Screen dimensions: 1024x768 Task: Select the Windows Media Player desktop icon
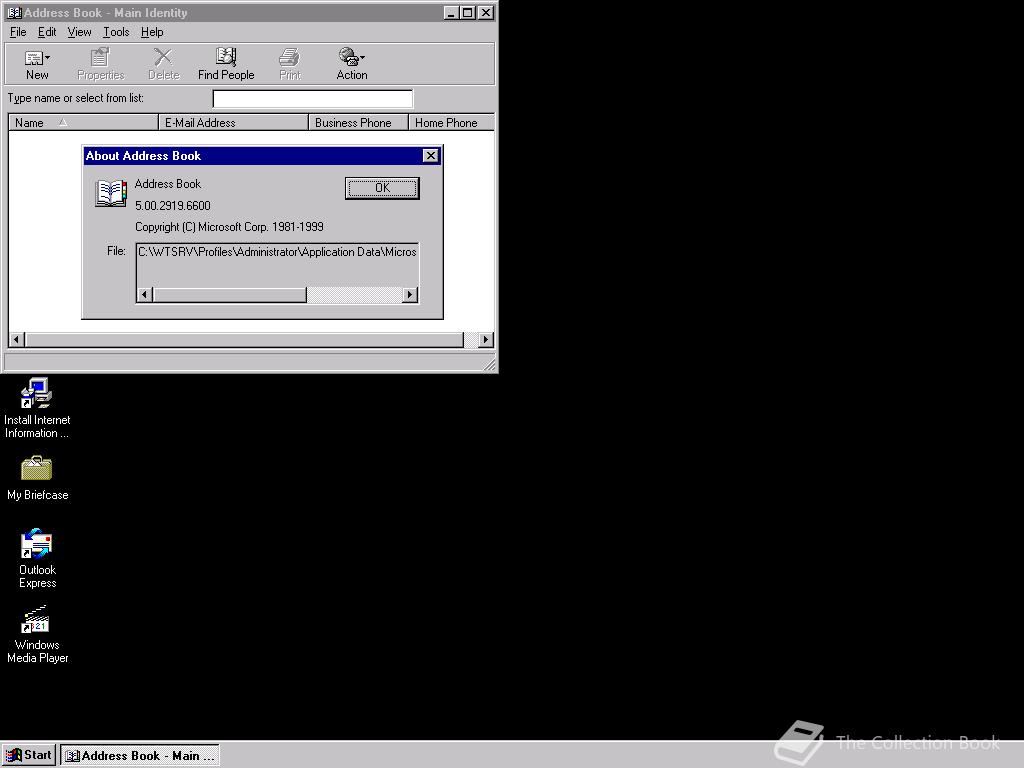[x=37, y=634]
